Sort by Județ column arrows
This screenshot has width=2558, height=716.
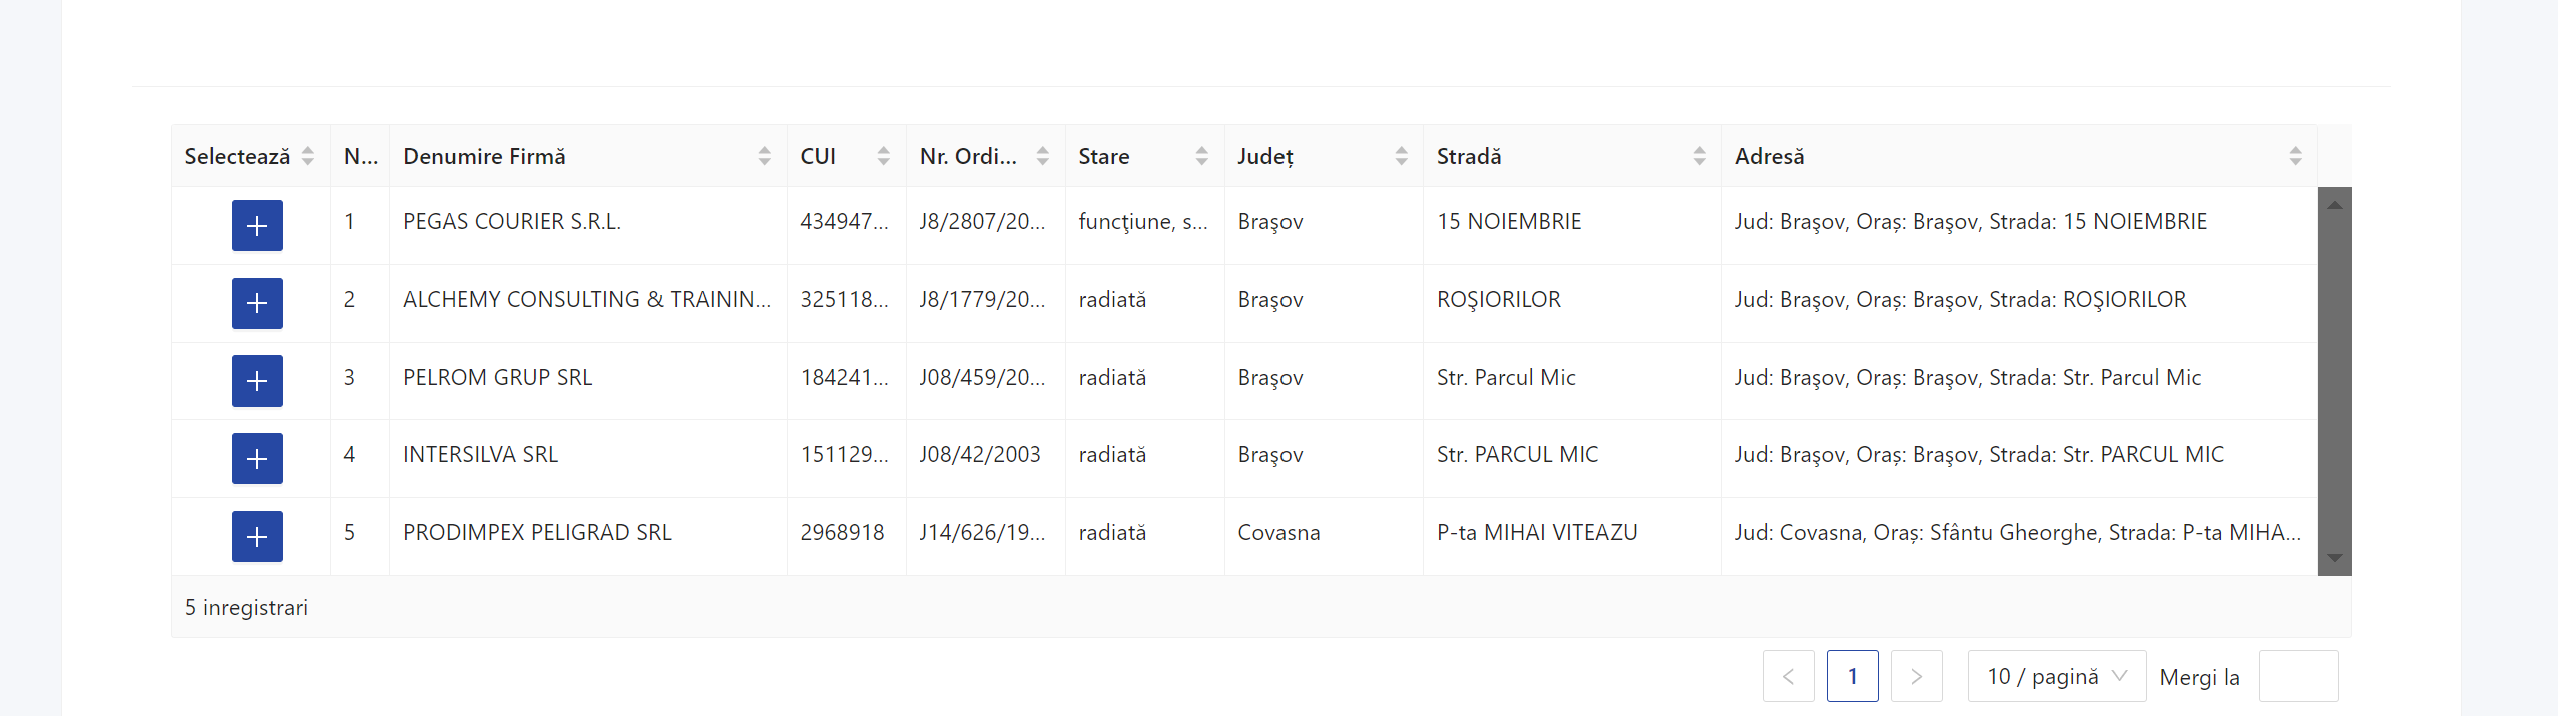pos(1400,156)
